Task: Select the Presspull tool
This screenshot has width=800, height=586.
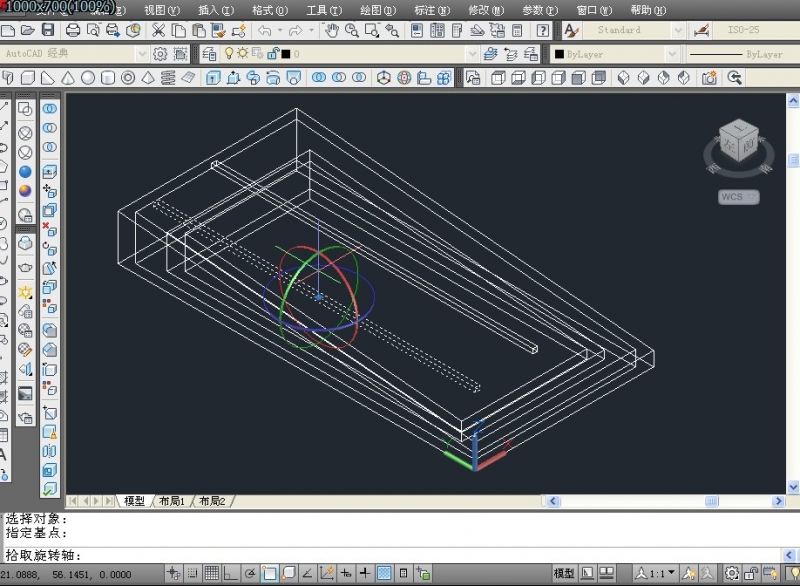Action: click(233, 78)
